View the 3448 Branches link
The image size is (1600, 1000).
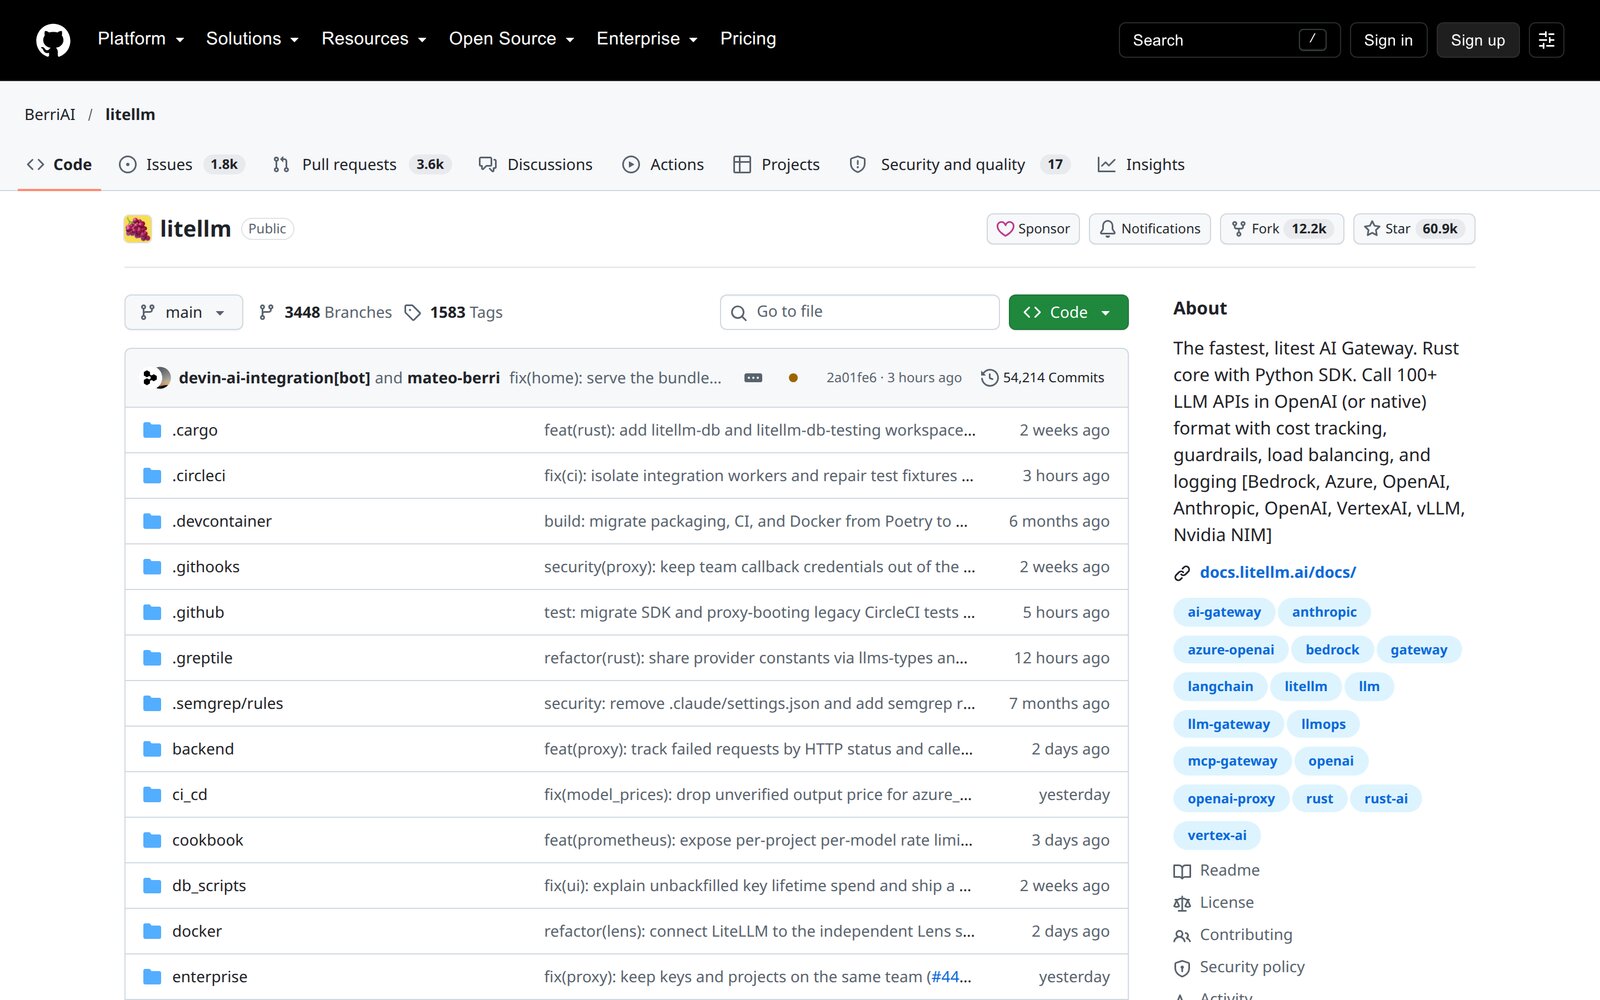tap(325, 312)
